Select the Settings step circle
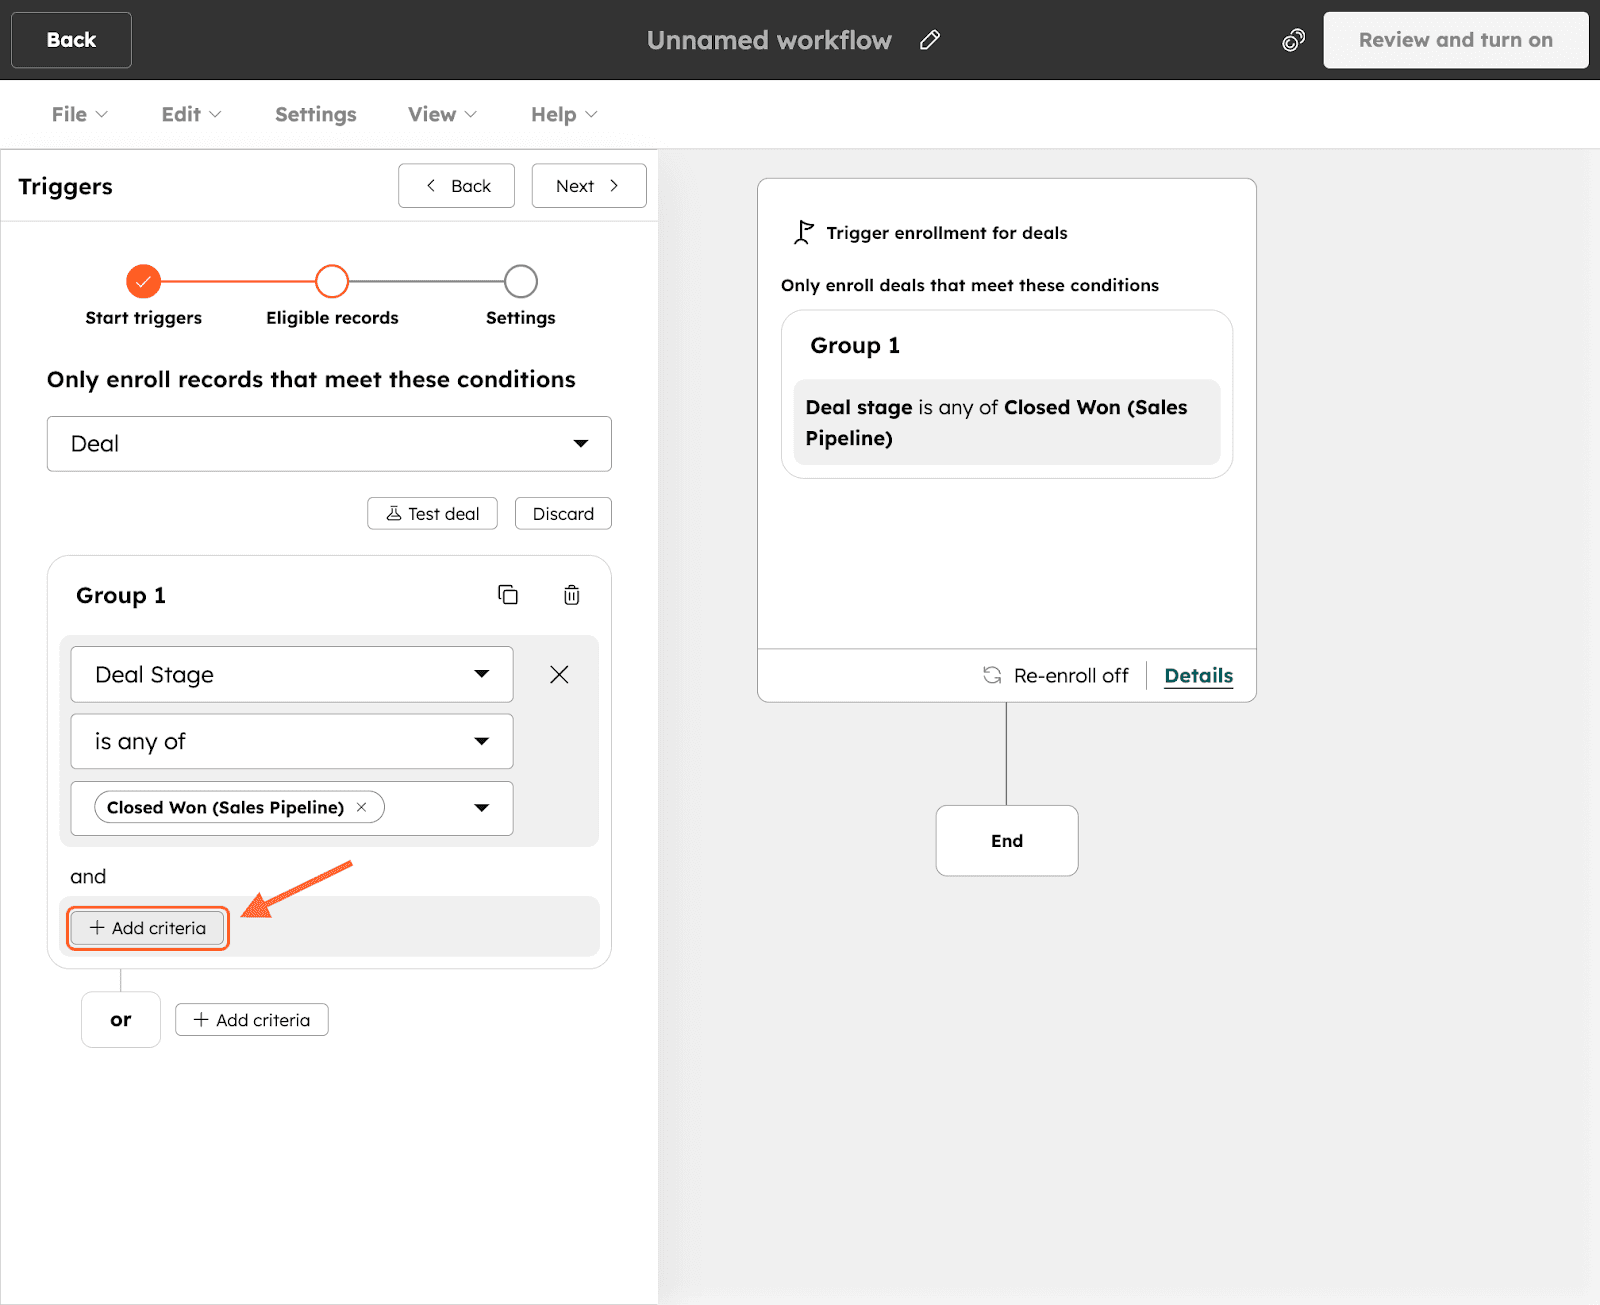 tap(520, 282)
